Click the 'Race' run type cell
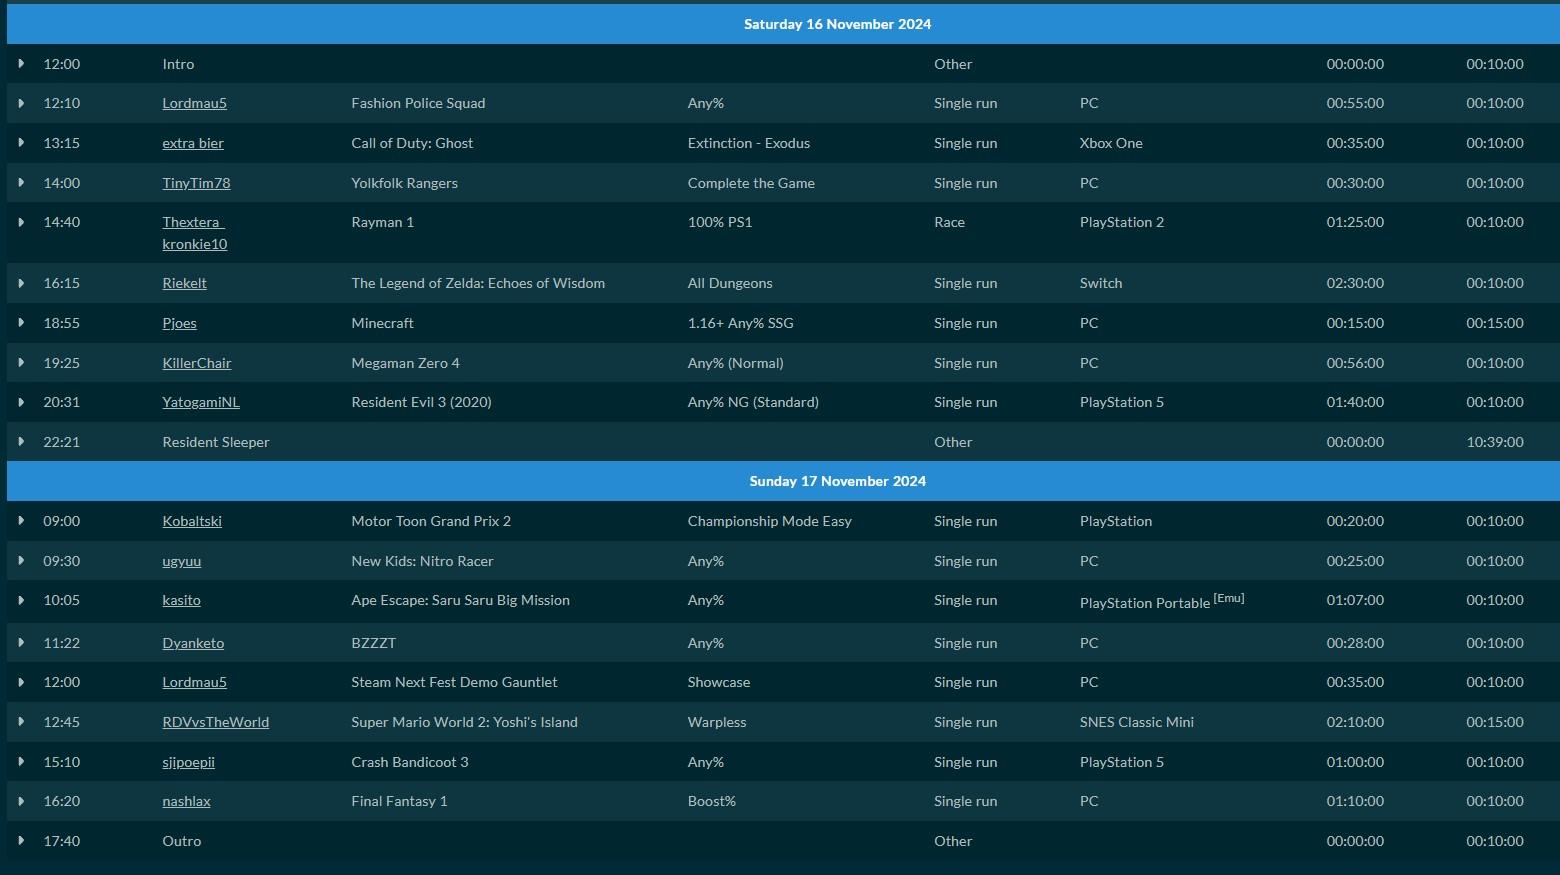Screen dimensions: 1560x875 coord(949,222)
